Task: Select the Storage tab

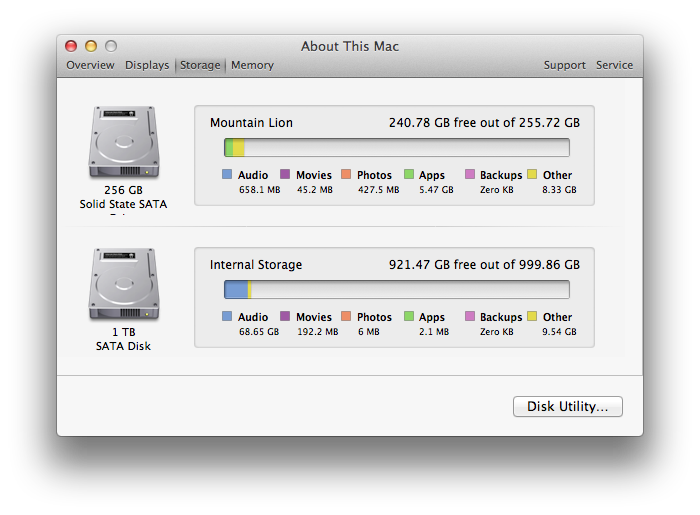Action: tap(200, 65)
